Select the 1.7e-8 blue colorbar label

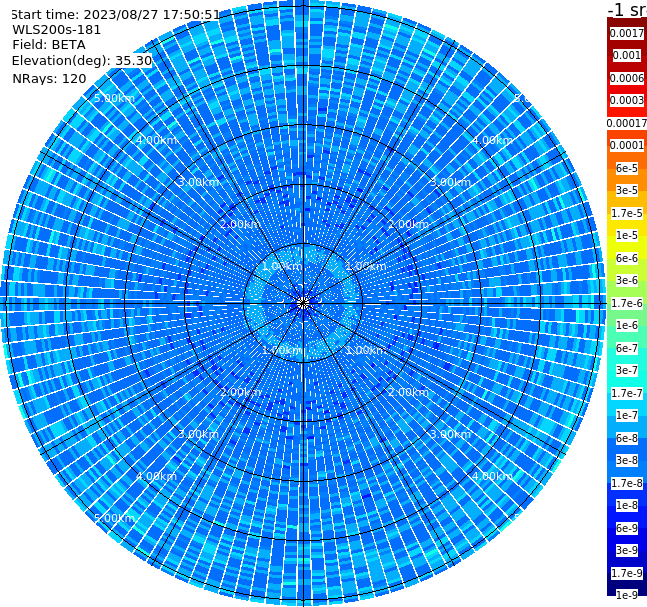coord(627,483)
